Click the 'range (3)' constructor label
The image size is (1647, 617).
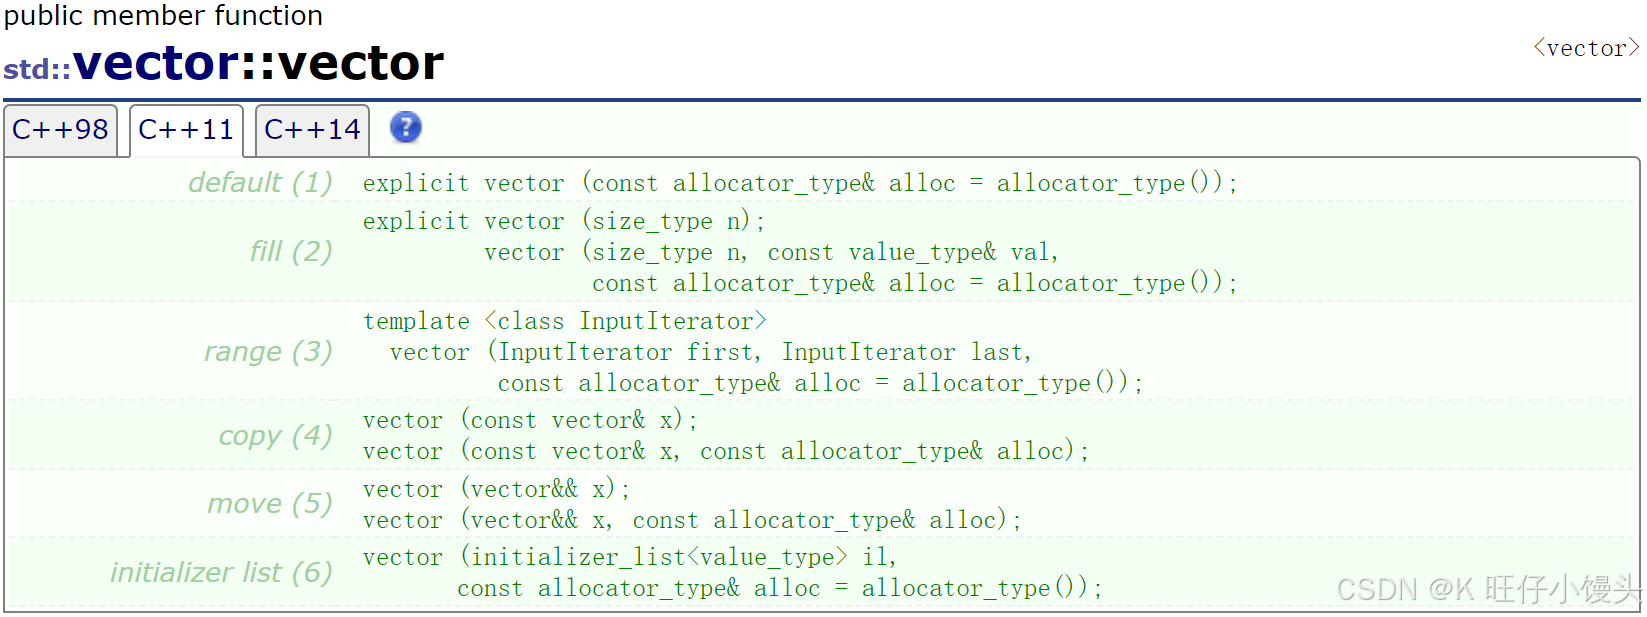click(268, 351)
